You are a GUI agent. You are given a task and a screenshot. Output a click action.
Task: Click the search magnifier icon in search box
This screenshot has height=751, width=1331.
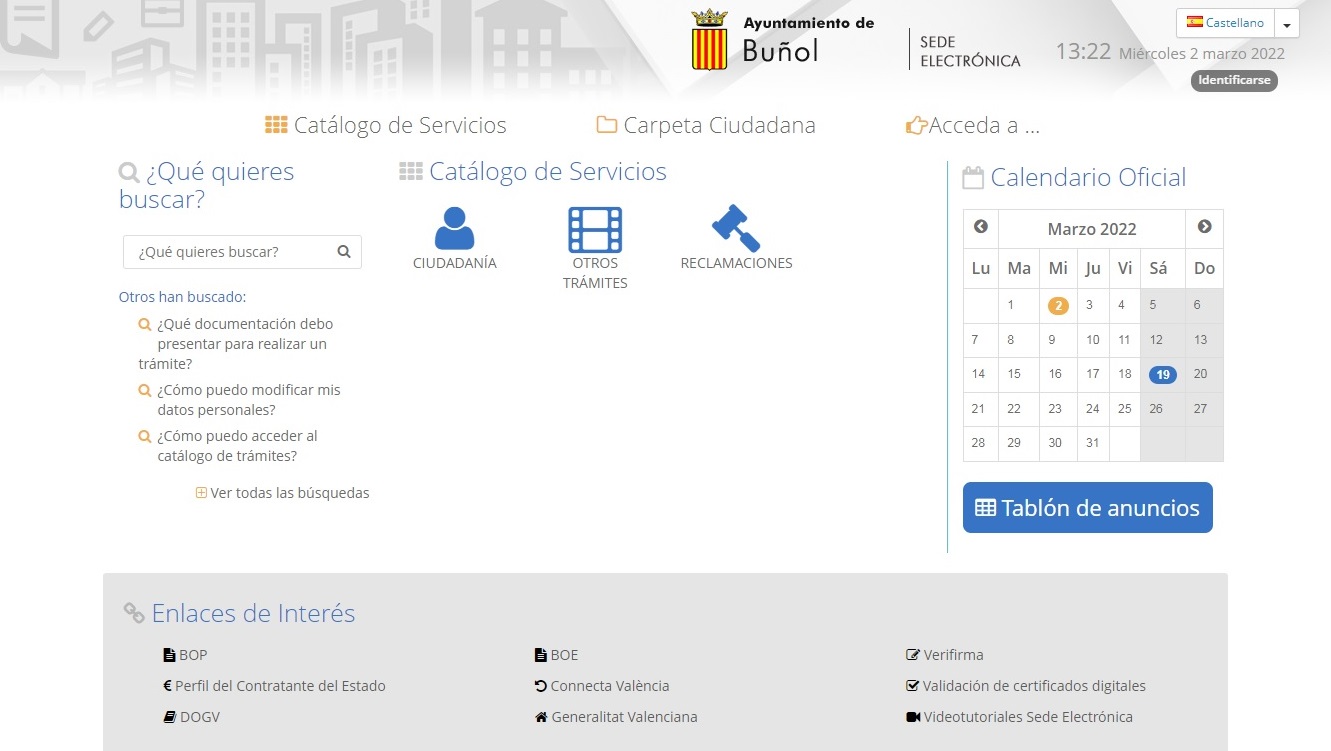[x=344, y=252]
